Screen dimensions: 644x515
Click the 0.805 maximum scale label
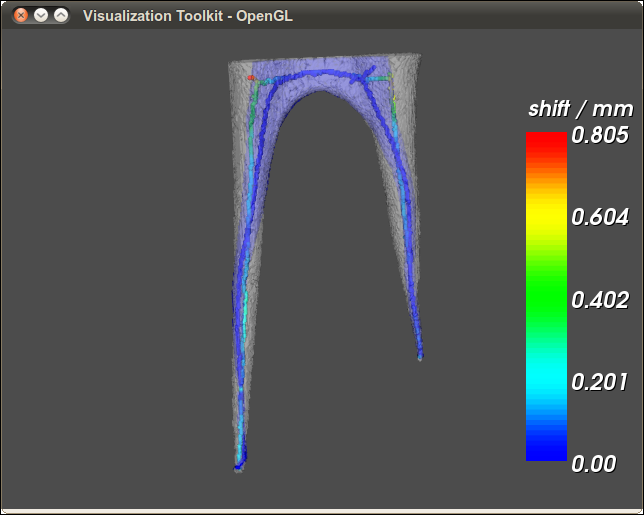click(599, 135)
